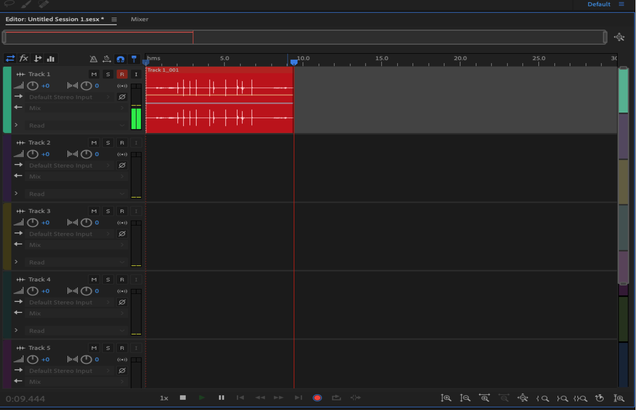The image size is (636, 410).
Task: Mute Track 2
Action: [x=94, y=143]
